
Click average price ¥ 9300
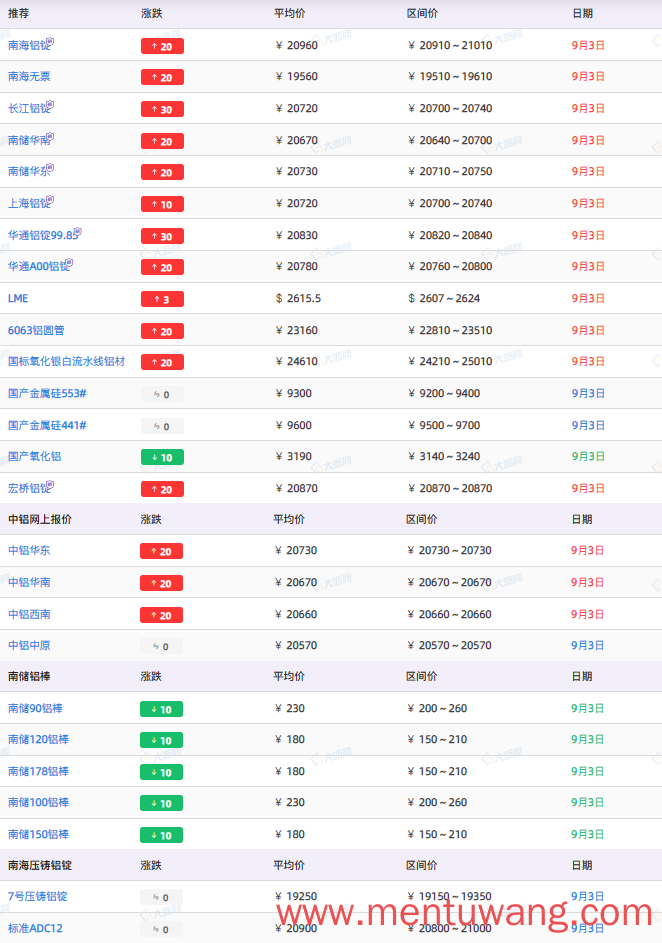click(293, 393)
